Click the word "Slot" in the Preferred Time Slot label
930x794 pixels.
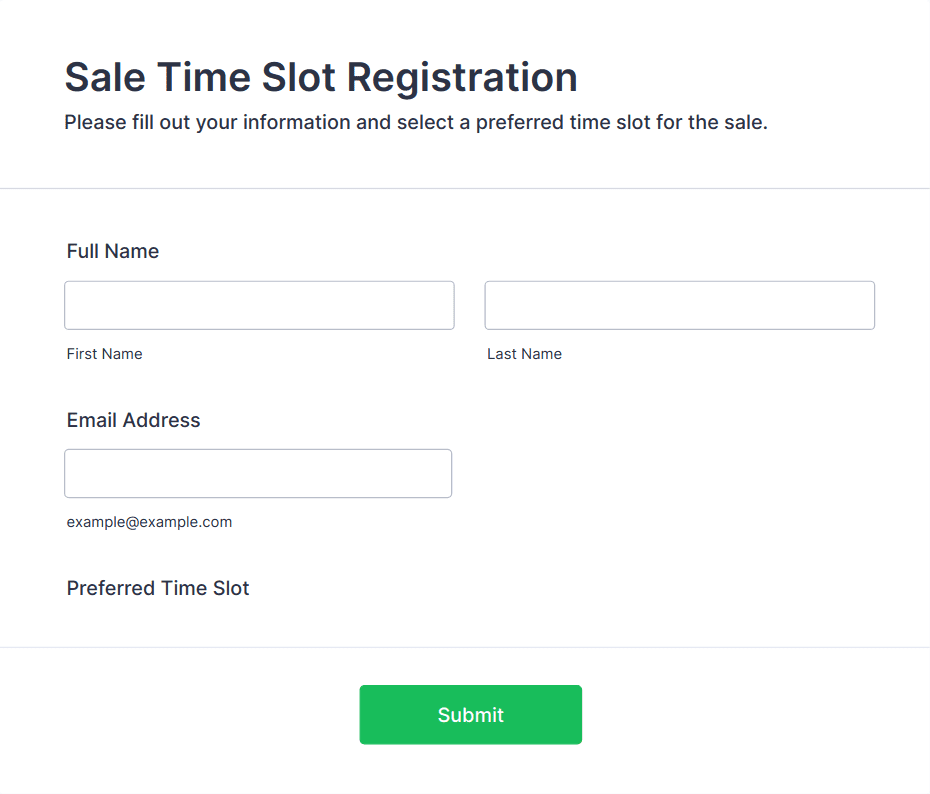[230, 588]
